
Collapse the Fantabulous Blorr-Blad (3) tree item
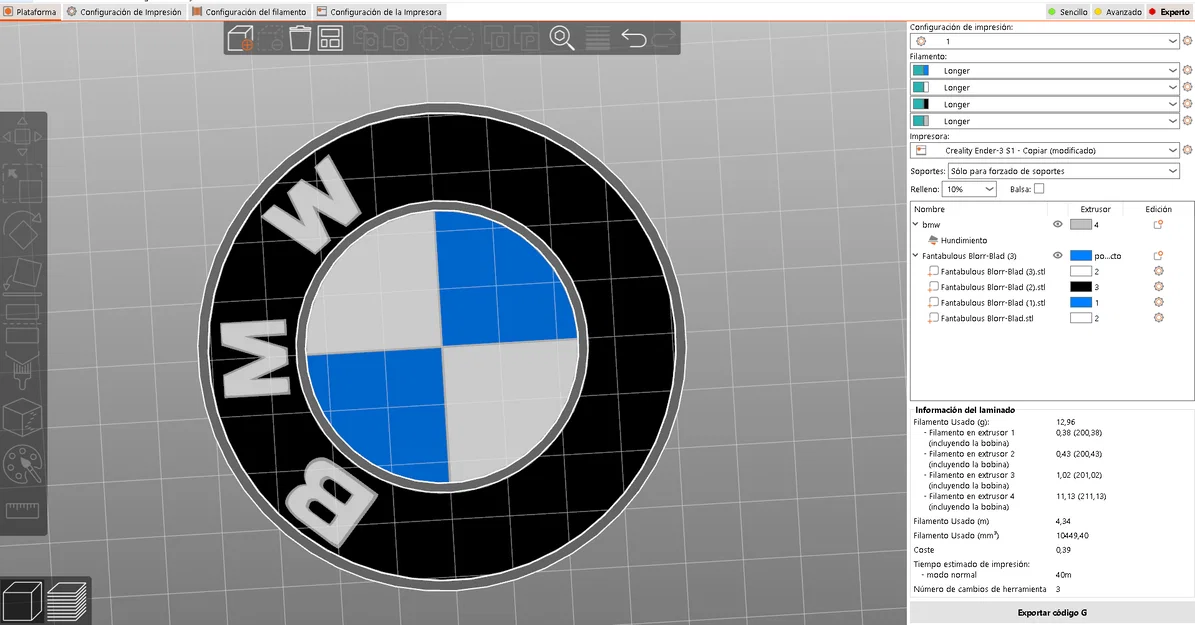point(916,255)
